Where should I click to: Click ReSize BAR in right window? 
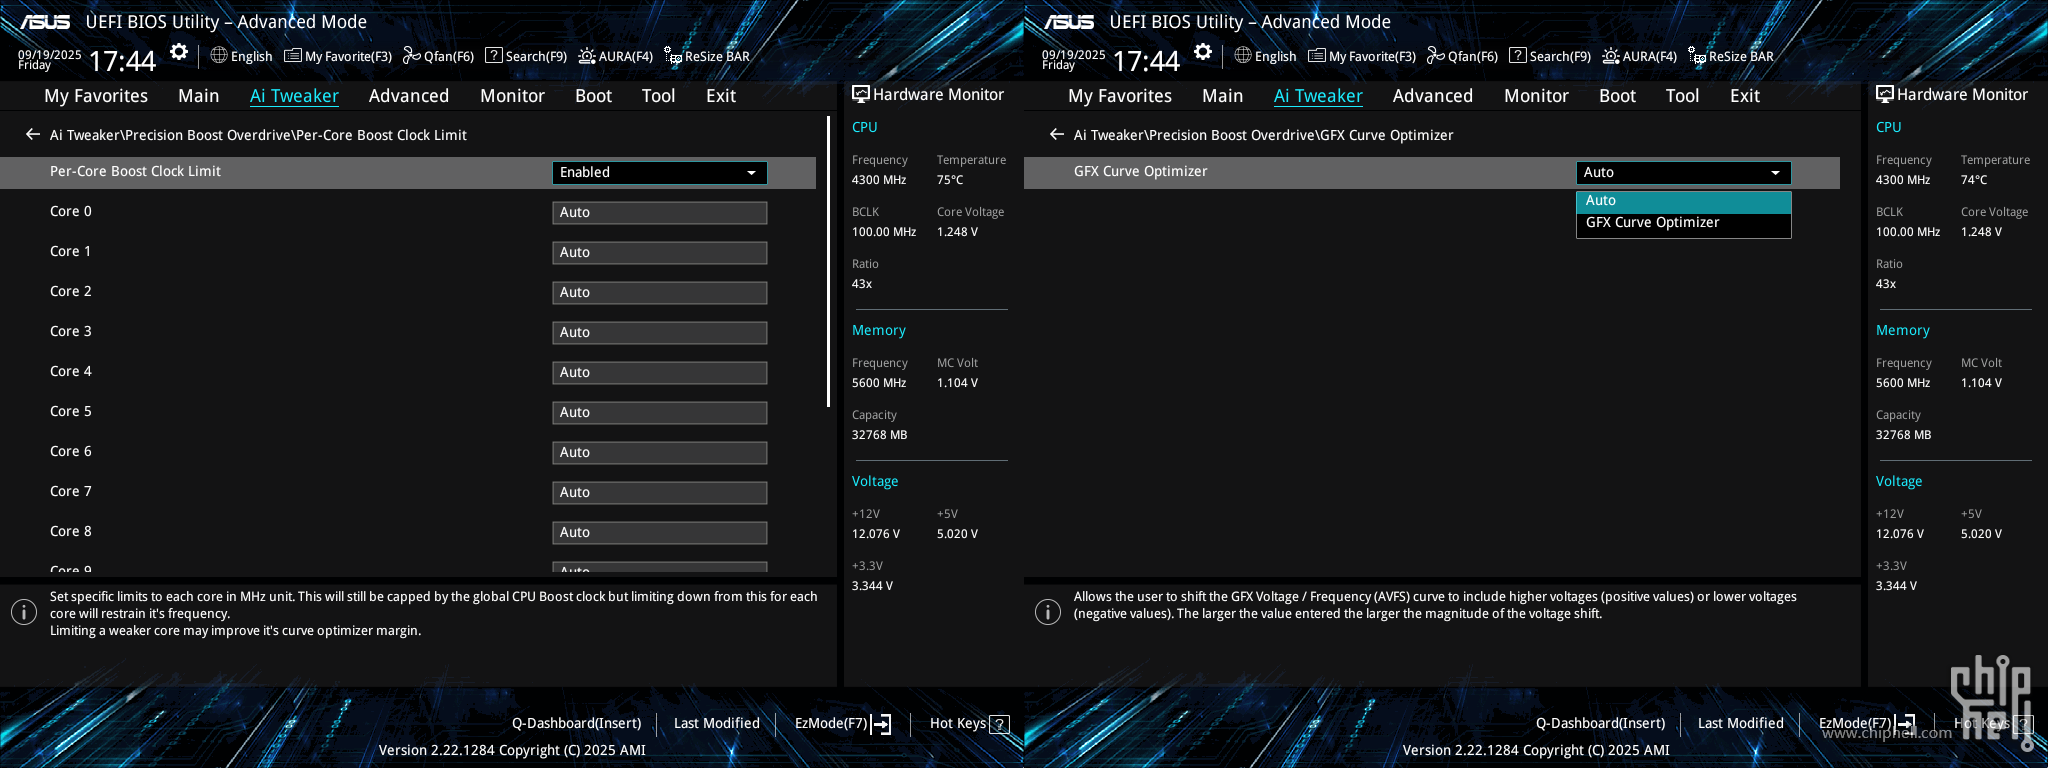pyautogui.click(x=1731, y=56)
